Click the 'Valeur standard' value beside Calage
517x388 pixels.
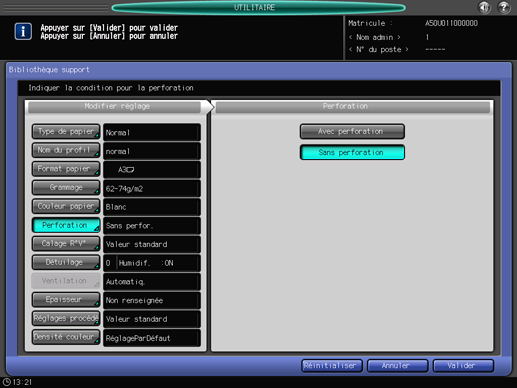coord(152,244)
